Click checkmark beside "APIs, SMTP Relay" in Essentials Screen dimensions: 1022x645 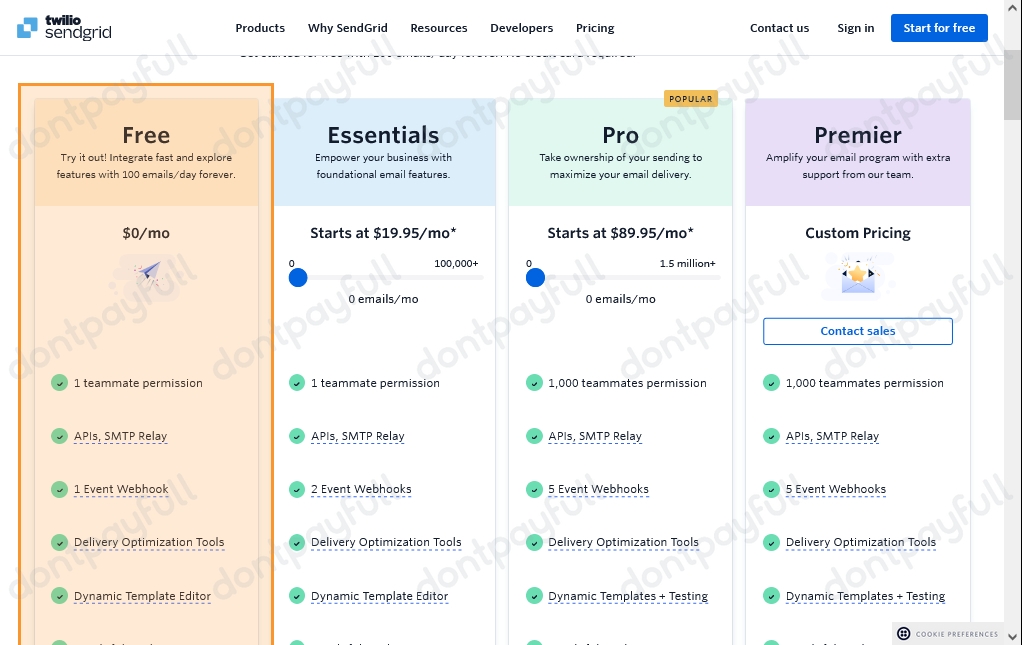pyautogui.click(x=297, y=436)
